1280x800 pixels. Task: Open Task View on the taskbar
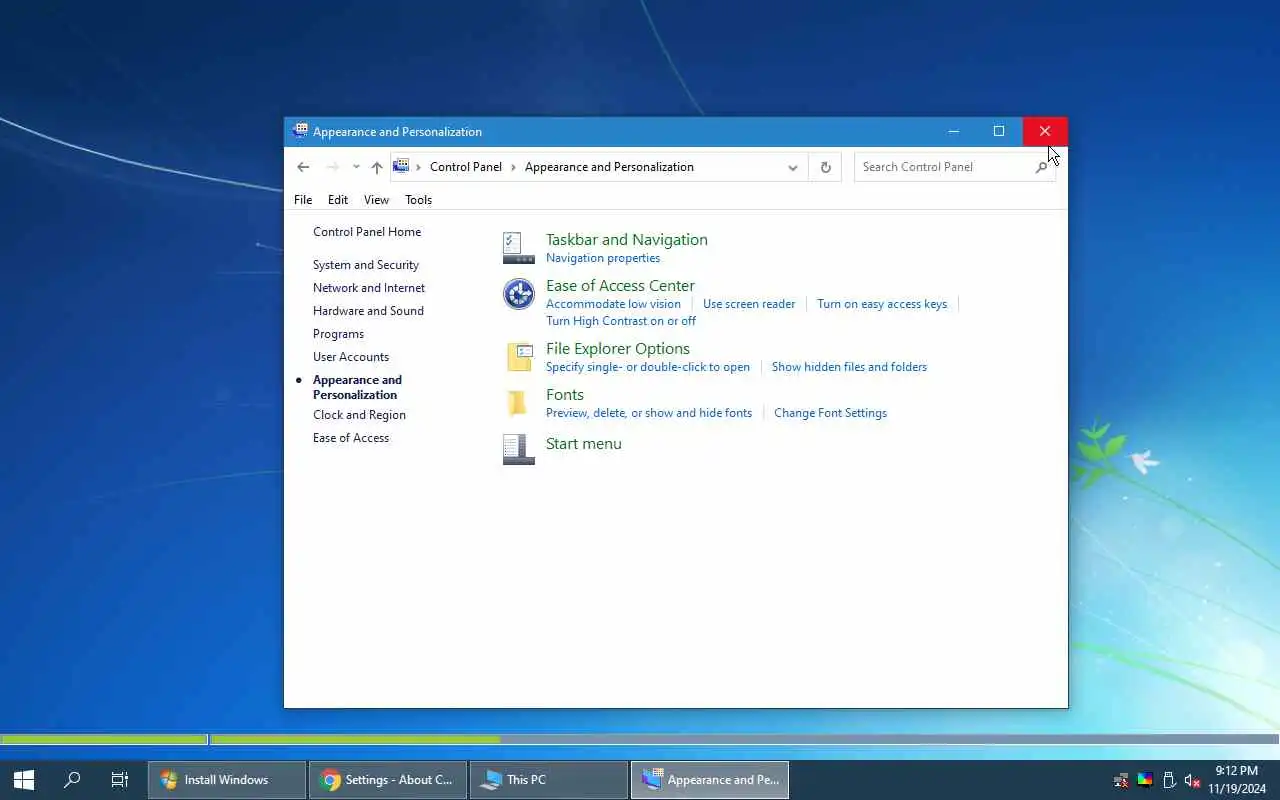[119, 780]
